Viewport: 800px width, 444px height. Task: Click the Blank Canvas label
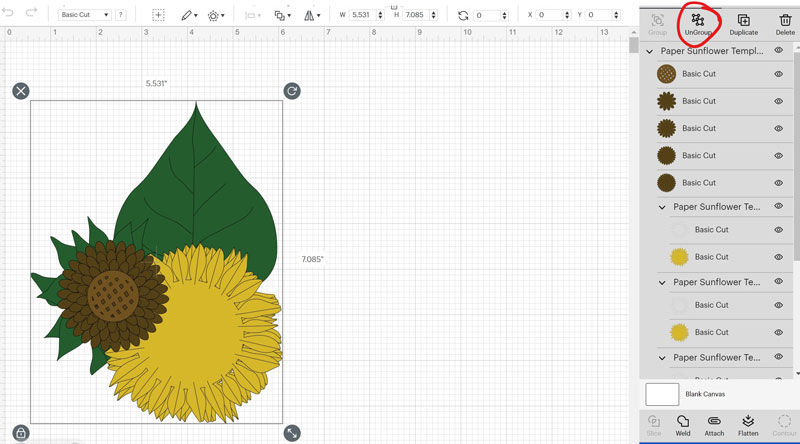(x=705, y=394)
